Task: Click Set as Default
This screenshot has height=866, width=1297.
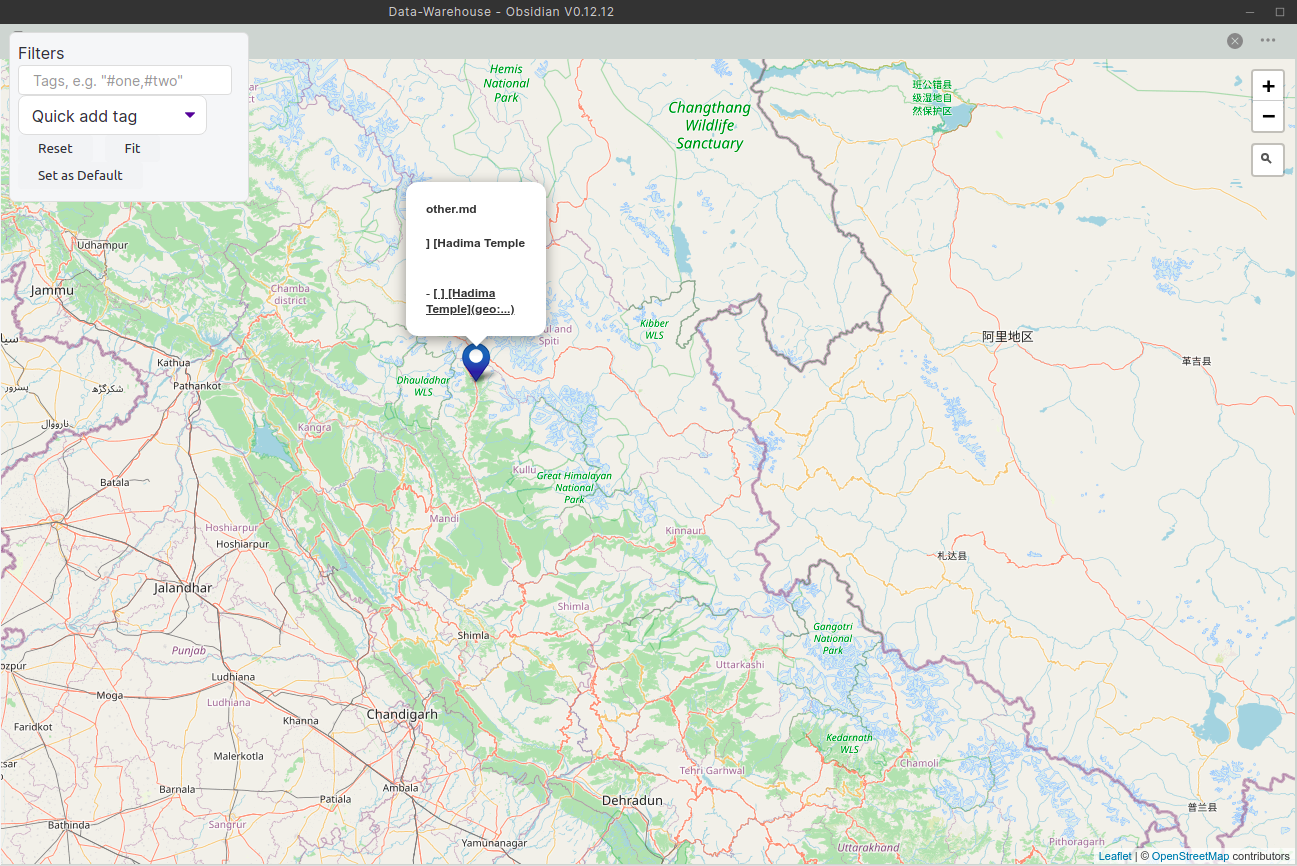Action: point(80,175)
